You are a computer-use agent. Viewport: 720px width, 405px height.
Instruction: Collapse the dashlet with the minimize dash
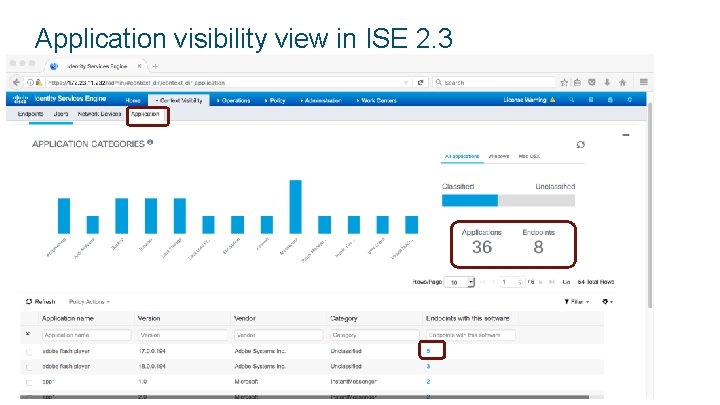tap(626, 135)
